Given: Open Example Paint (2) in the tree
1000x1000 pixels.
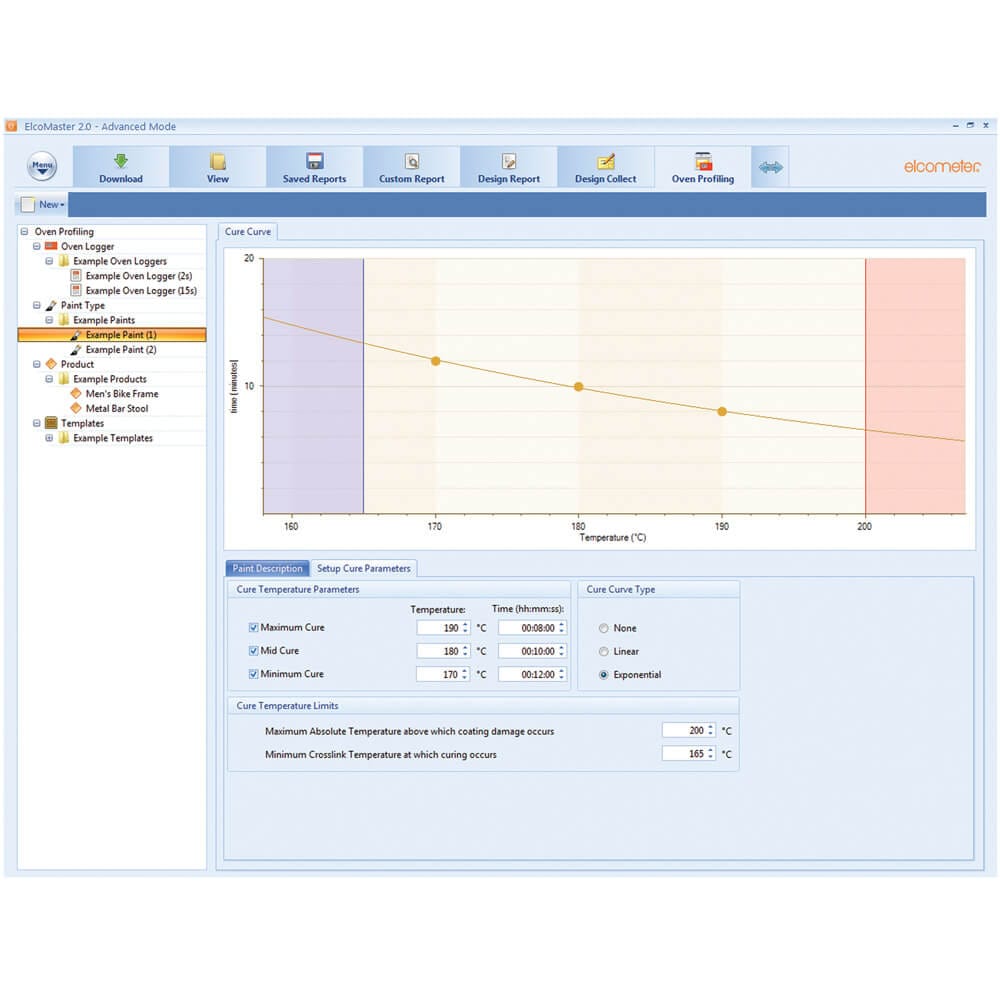Looking at the screenshot, I should pos(120,349).
